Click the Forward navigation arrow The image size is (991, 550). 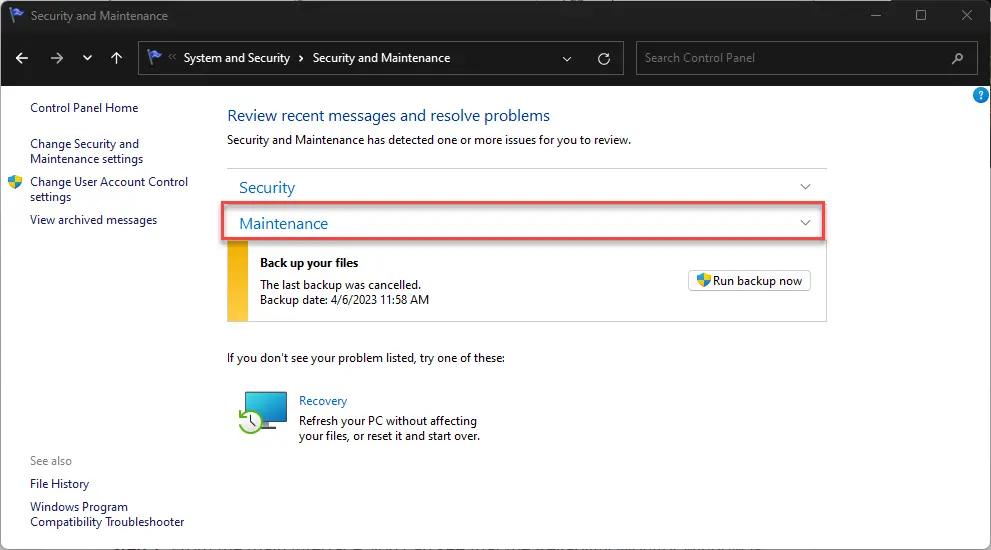[x=56, y=58]
